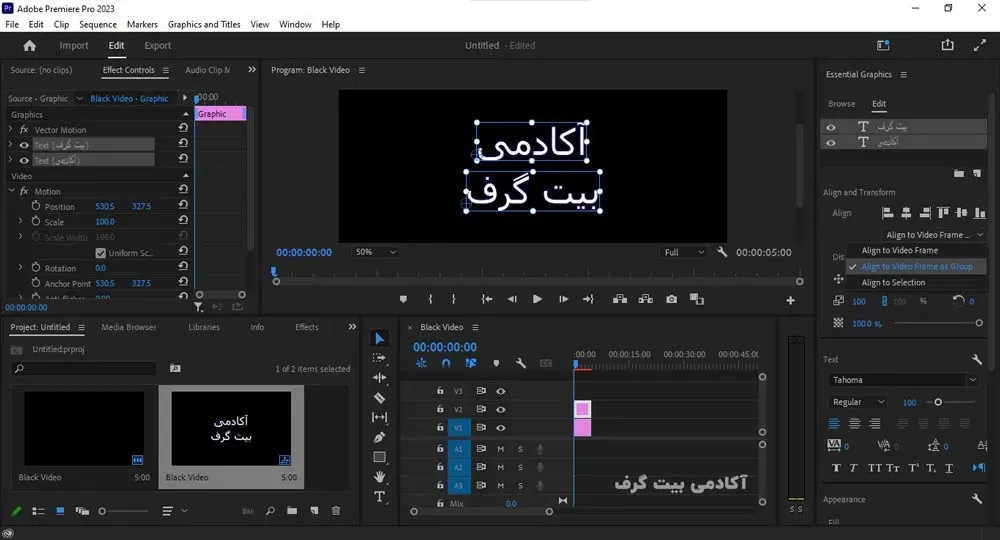The image size is (1000, 540).
Task: Select the Rectangle tool
Action: point(379,457)
